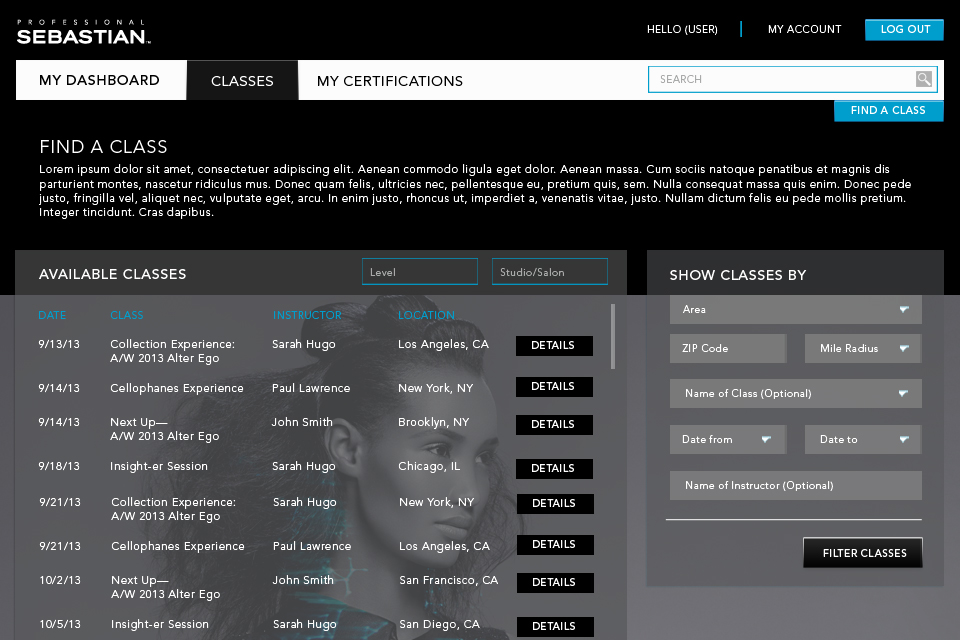Click 9/14/13 Cellophanes Experience class name

tap(176, 388)
